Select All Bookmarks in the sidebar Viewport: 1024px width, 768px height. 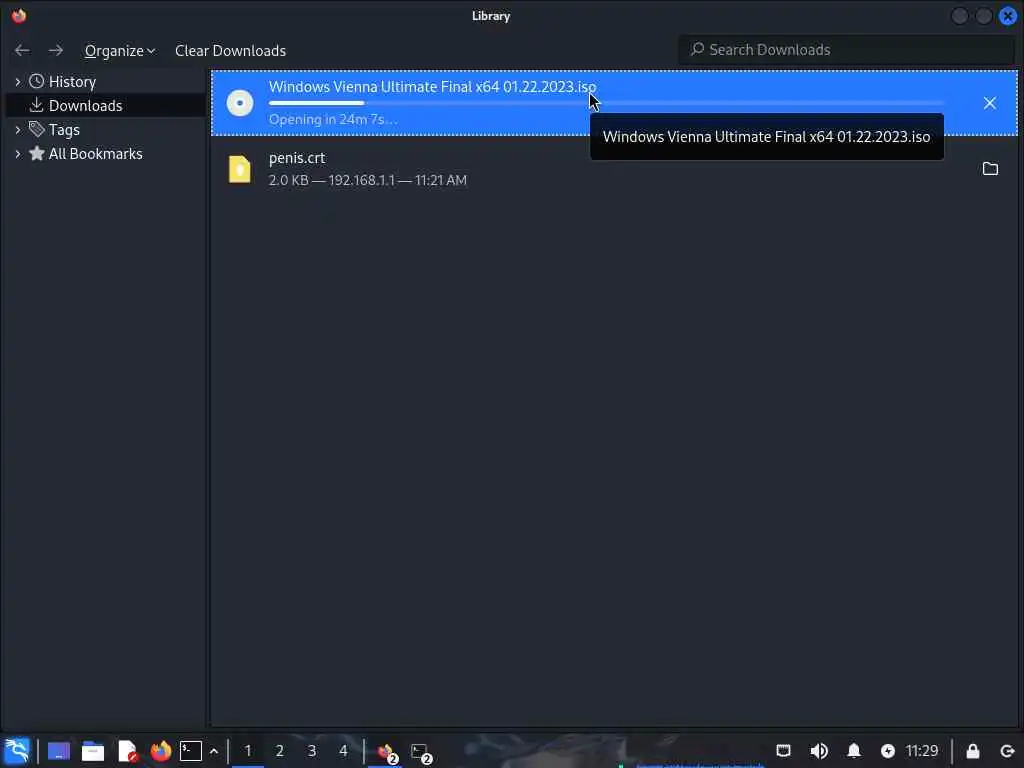tap(95, 154)
